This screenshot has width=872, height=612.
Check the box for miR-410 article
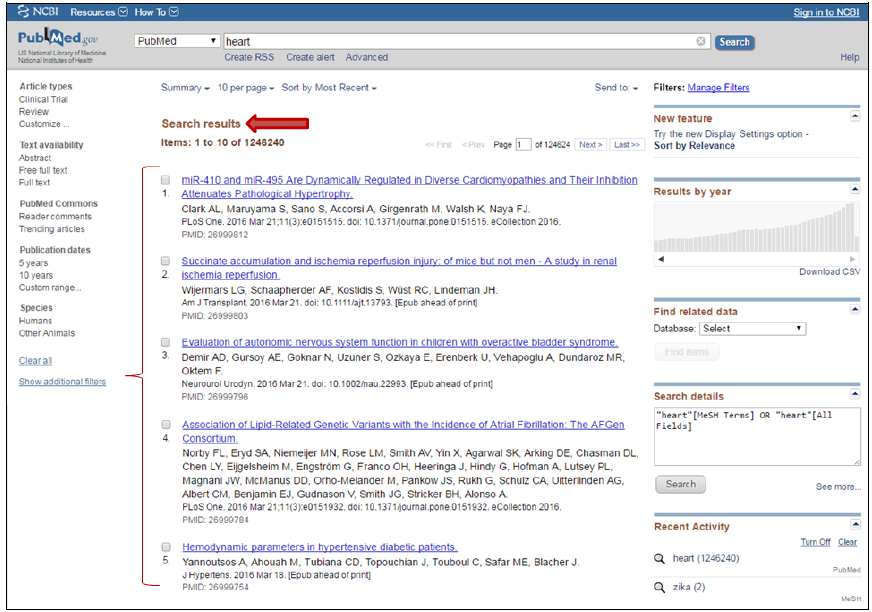pyautogui.click(x=166, y=180)
